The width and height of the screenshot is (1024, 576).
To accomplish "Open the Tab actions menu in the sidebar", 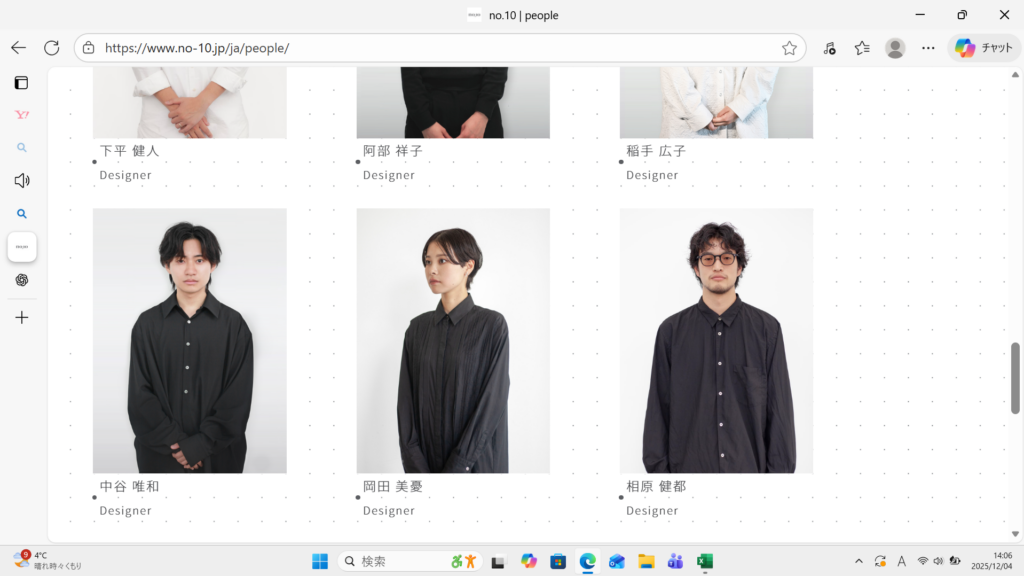I will point(22,83).
